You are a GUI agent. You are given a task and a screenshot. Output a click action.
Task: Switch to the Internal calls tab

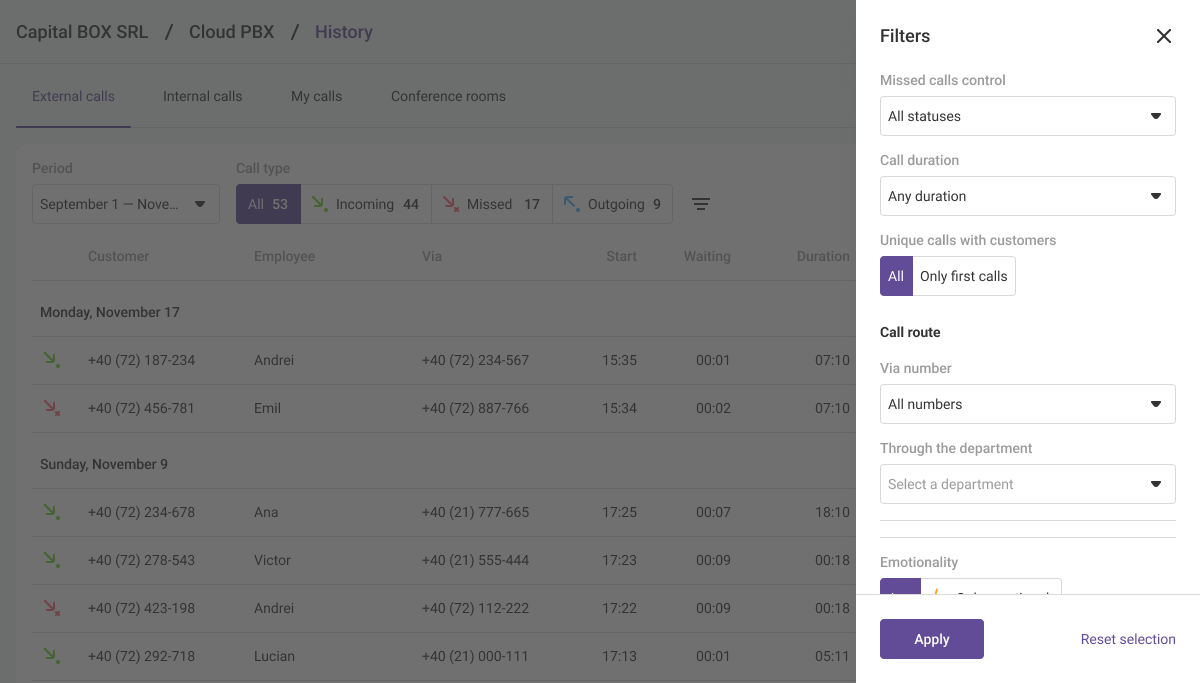tap(202, 97)
